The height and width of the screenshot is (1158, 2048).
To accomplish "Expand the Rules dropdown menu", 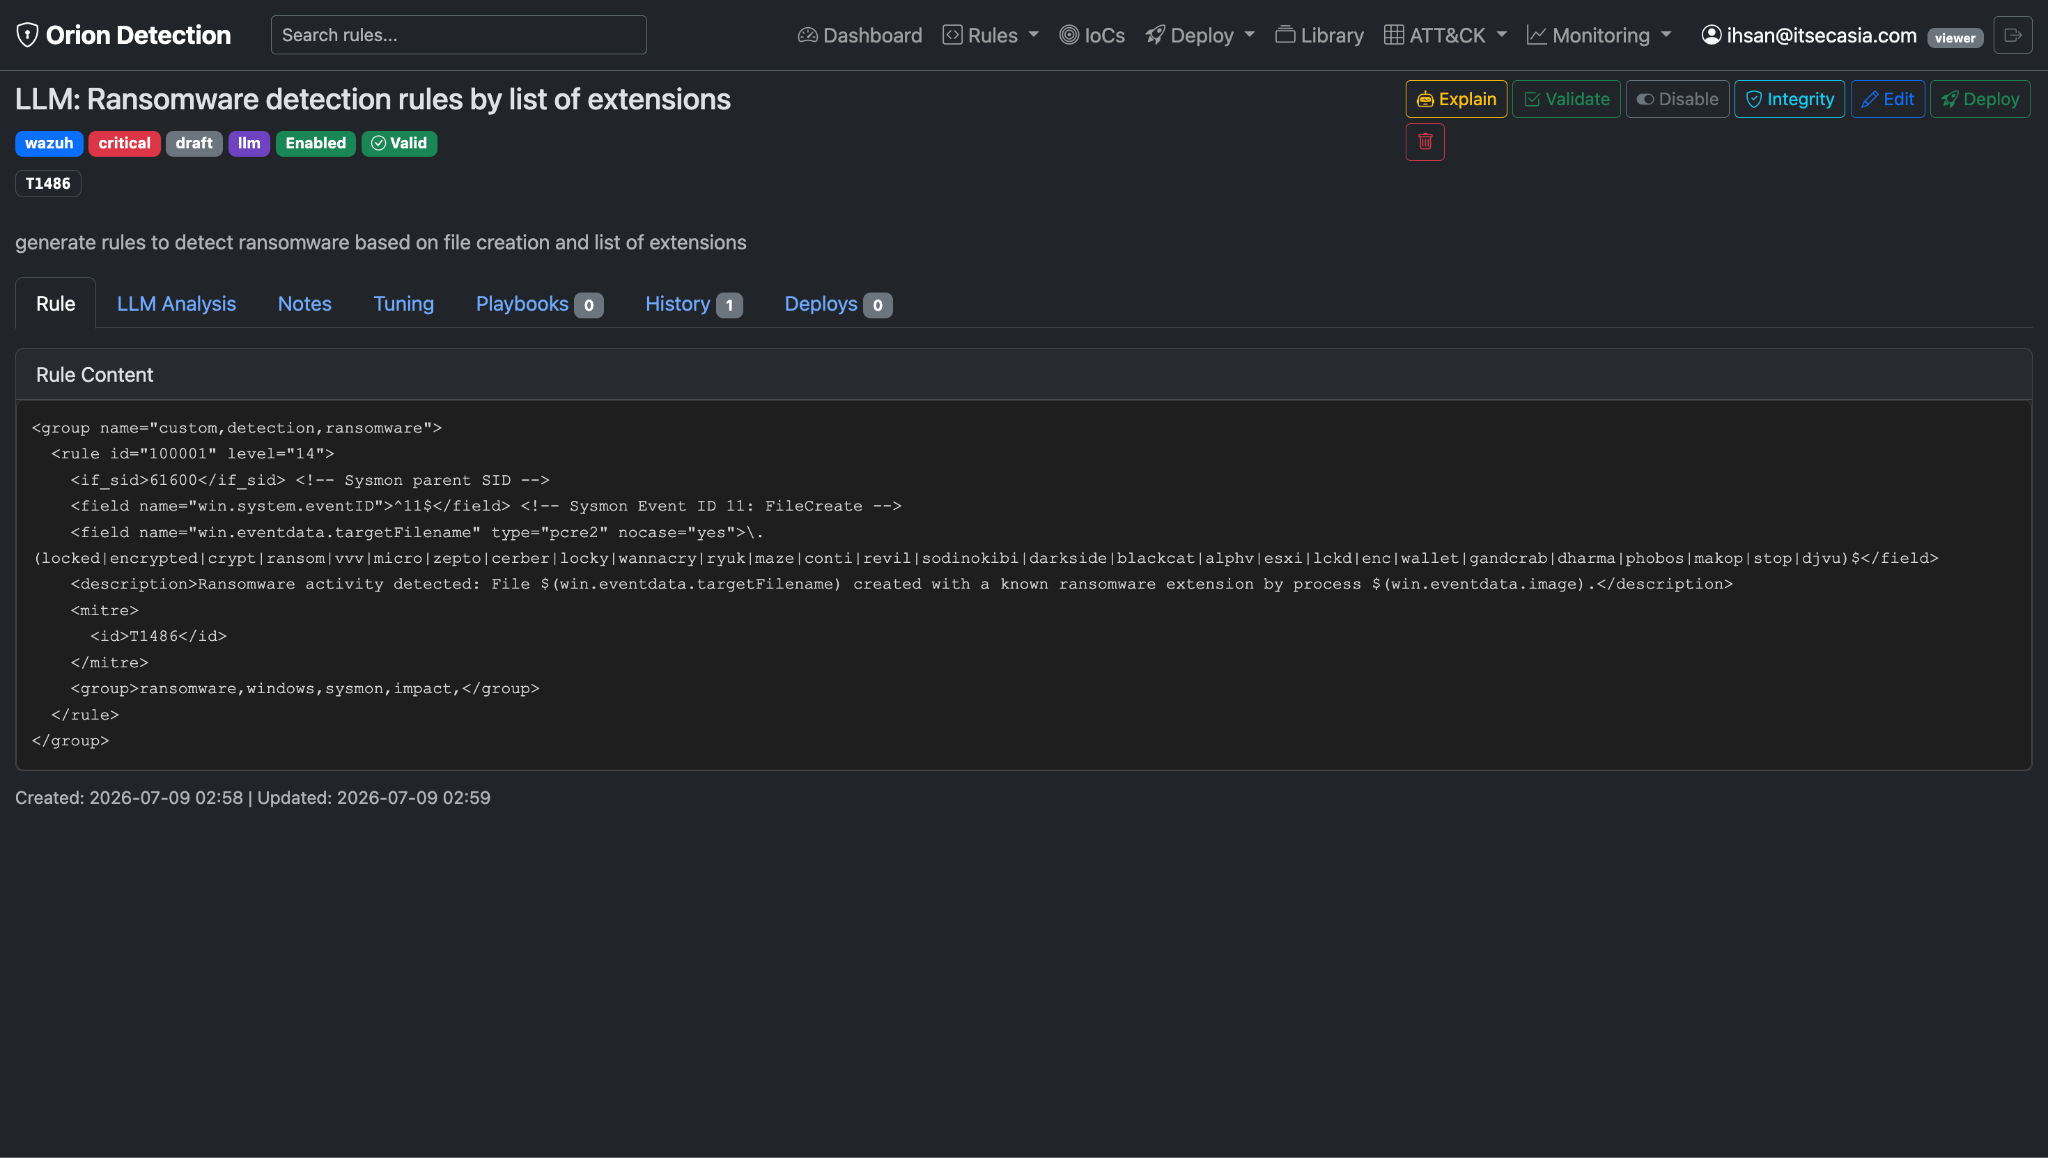I will [991, 35].
